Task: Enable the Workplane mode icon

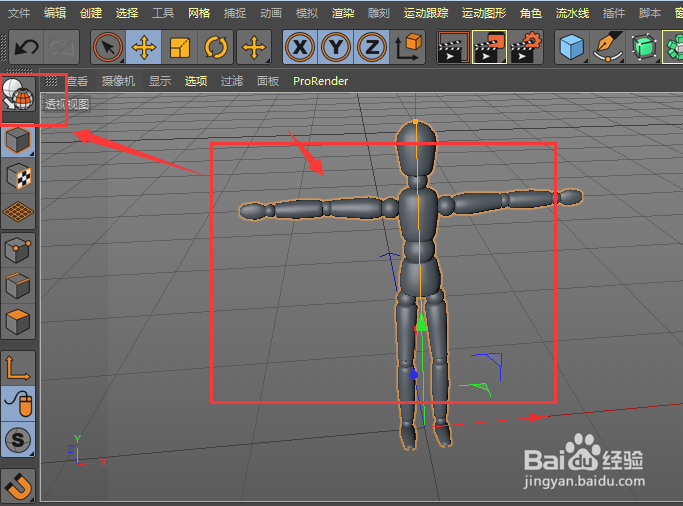Action: [x=18, y=212]
